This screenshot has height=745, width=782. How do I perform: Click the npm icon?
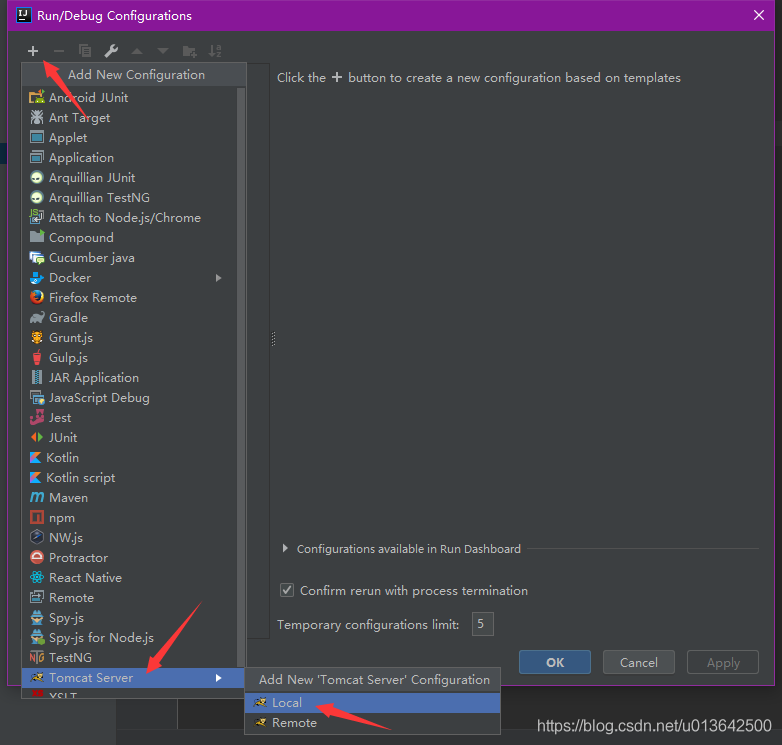click(x=37, y=518)
